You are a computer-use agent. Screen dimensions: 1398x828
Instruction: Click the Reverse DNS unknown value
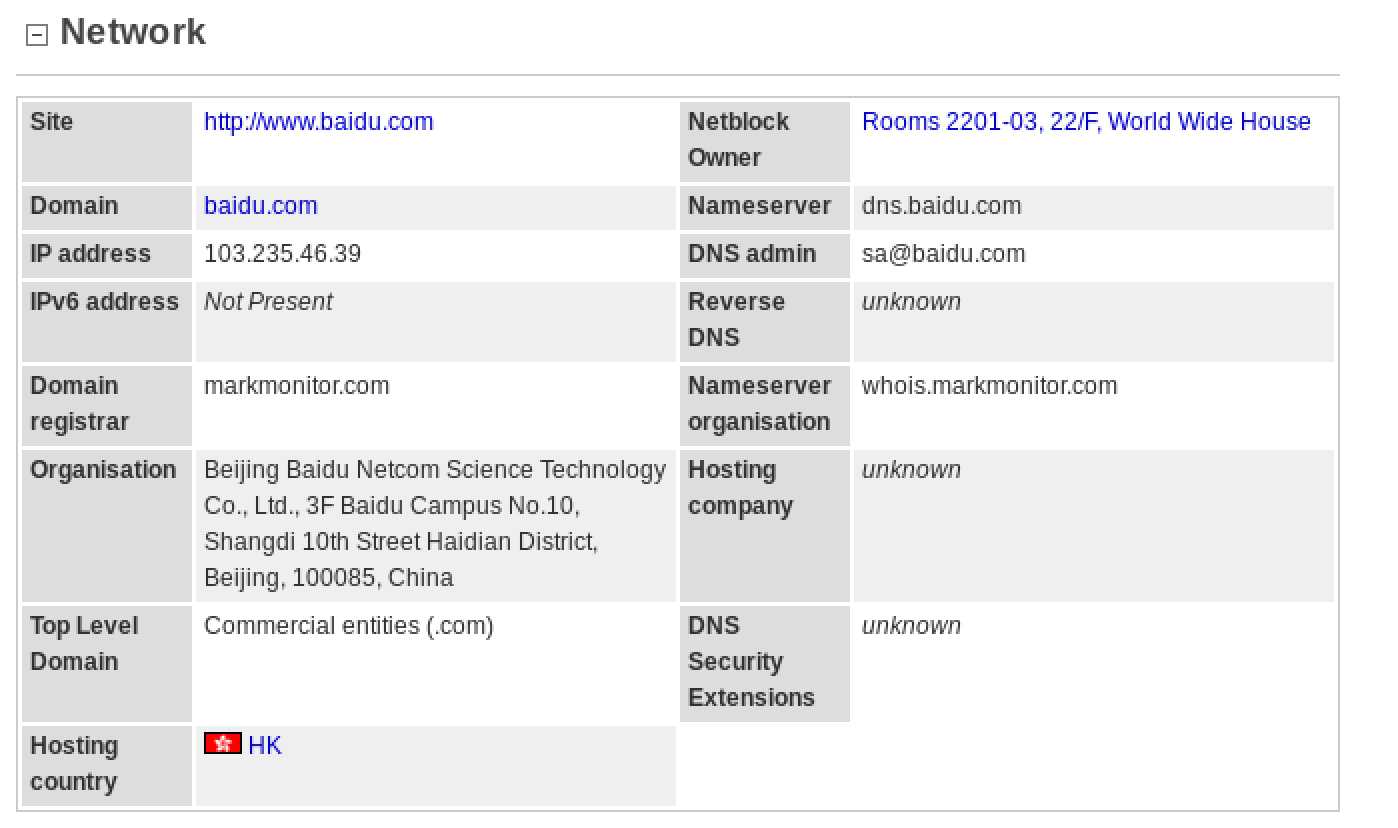[x=911, y=302]
